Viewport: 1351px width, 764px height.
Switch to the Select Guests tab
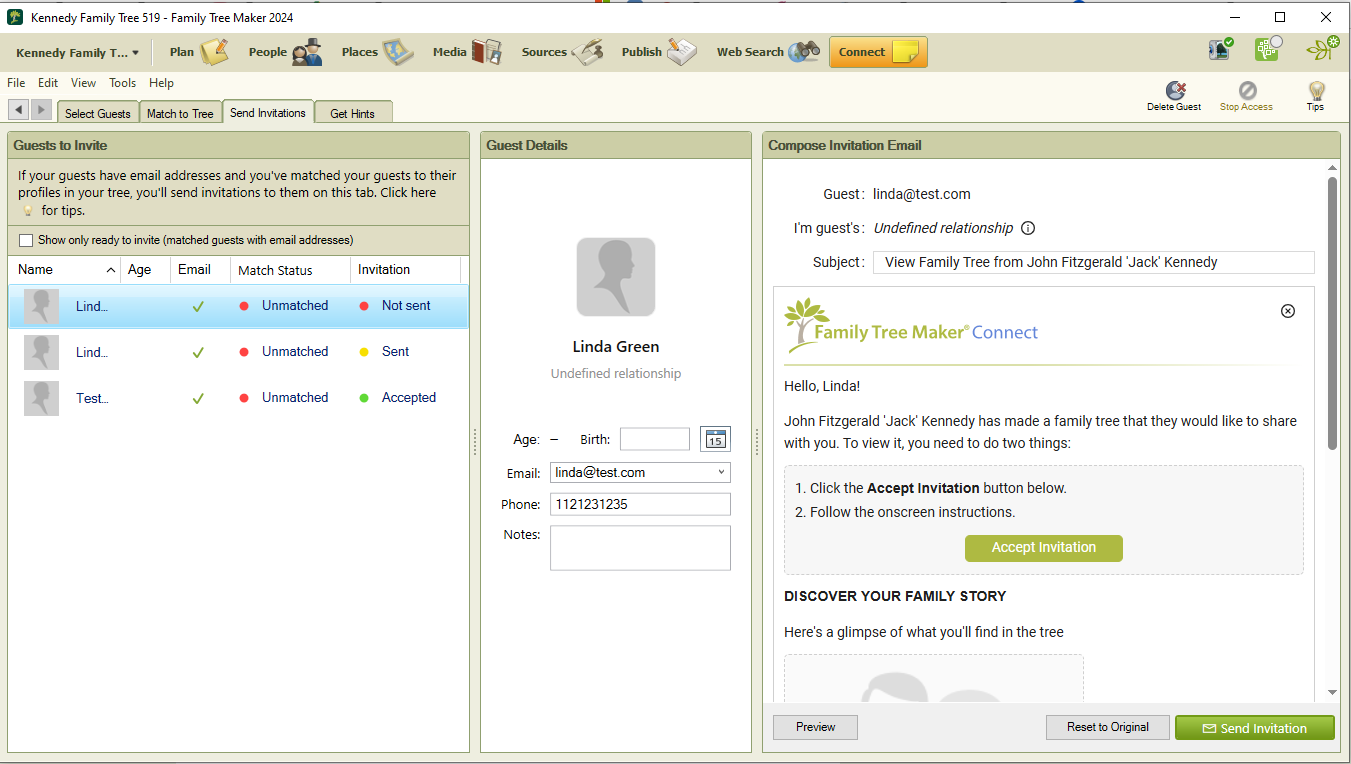coord(98,113)
